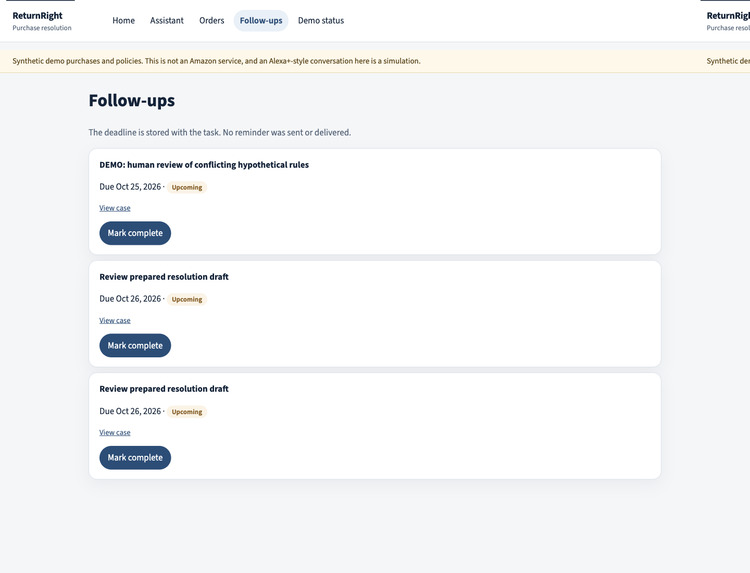Open the Assistant nav item
Image resolution: width=750 pixels, height=573 pixels.
pyautogui.click(x=166, y=21)
